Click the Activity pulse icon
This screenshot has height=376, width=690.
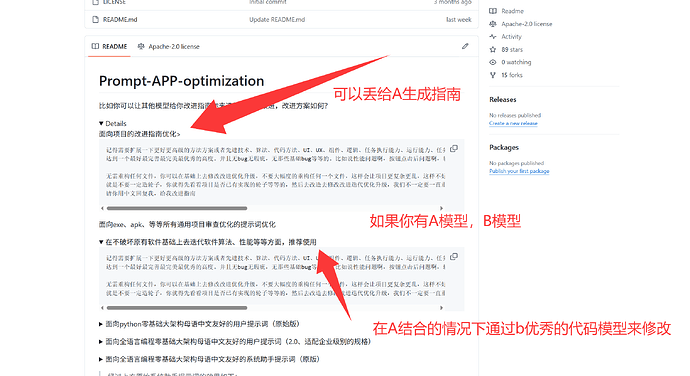(x=493, y=37)
